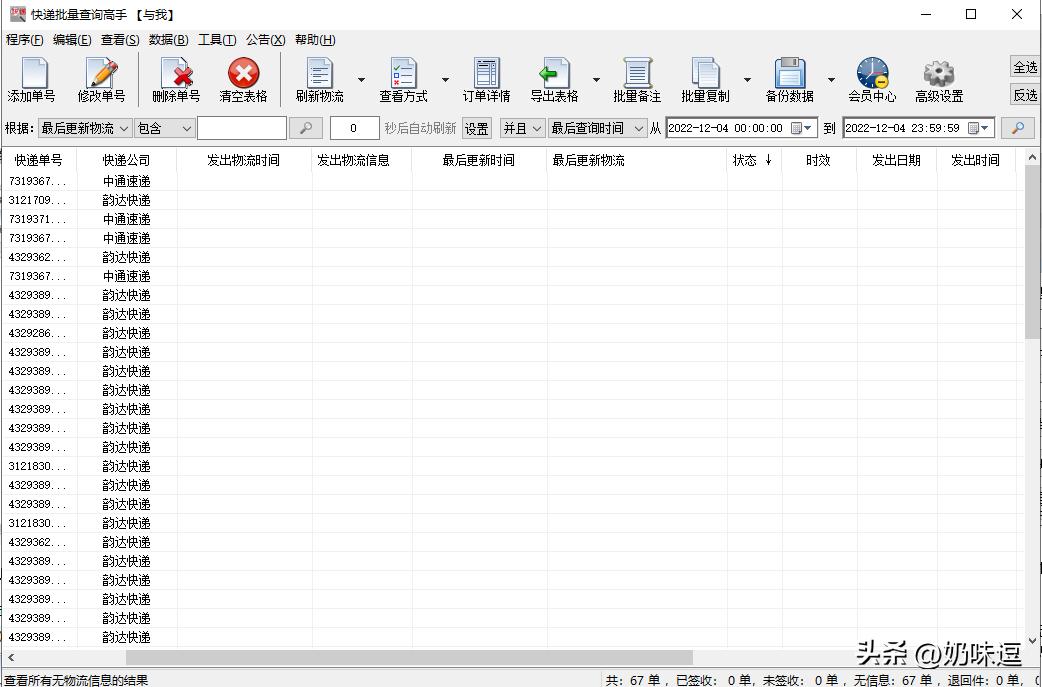Click the vertical scrollbar up arrow
The width and height of the screenshot is (1042, 687).
pos(1033,157)
